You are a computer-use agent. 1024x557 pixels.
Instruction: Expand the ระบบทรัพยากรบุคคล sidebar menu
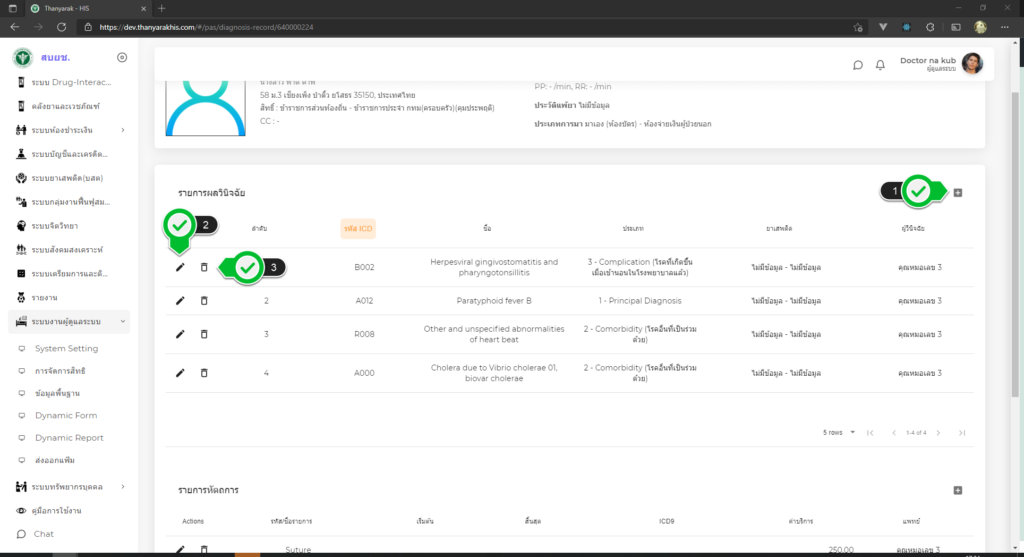pyautogui.click(x=122, y=486)
